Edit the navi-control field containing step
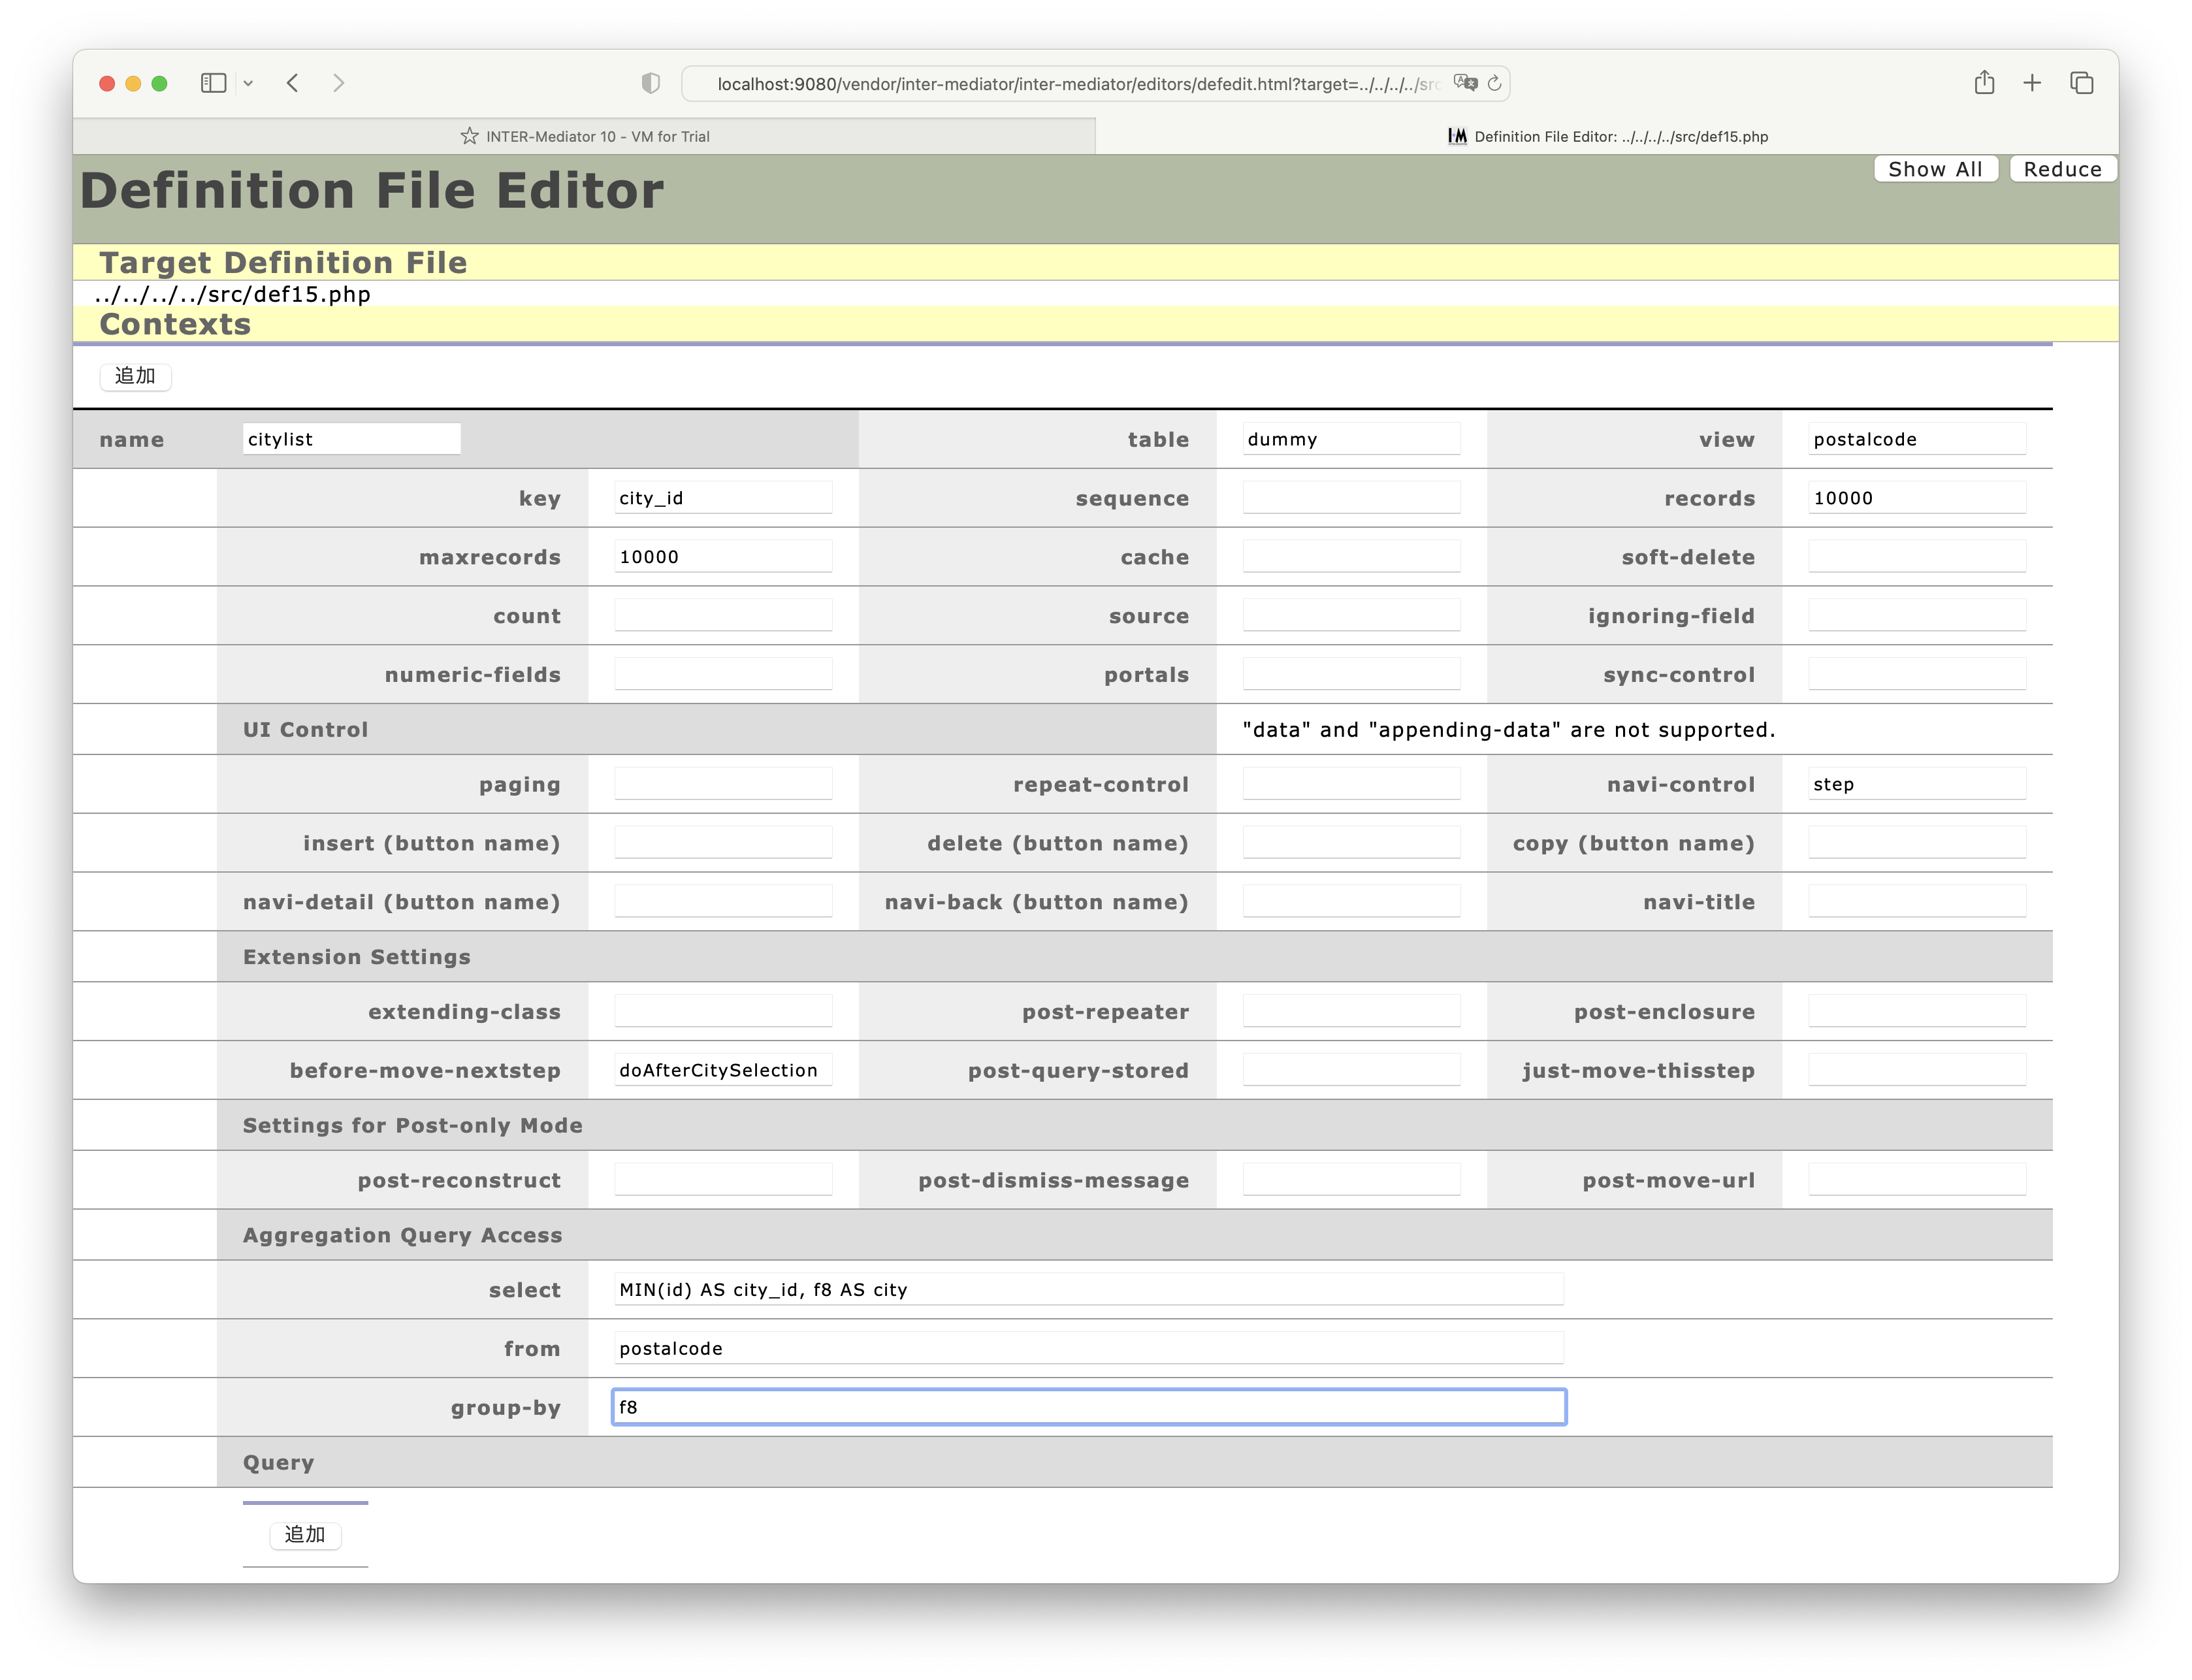This screenshot has width=2192, height=1680. click(x=1917, y=784)
